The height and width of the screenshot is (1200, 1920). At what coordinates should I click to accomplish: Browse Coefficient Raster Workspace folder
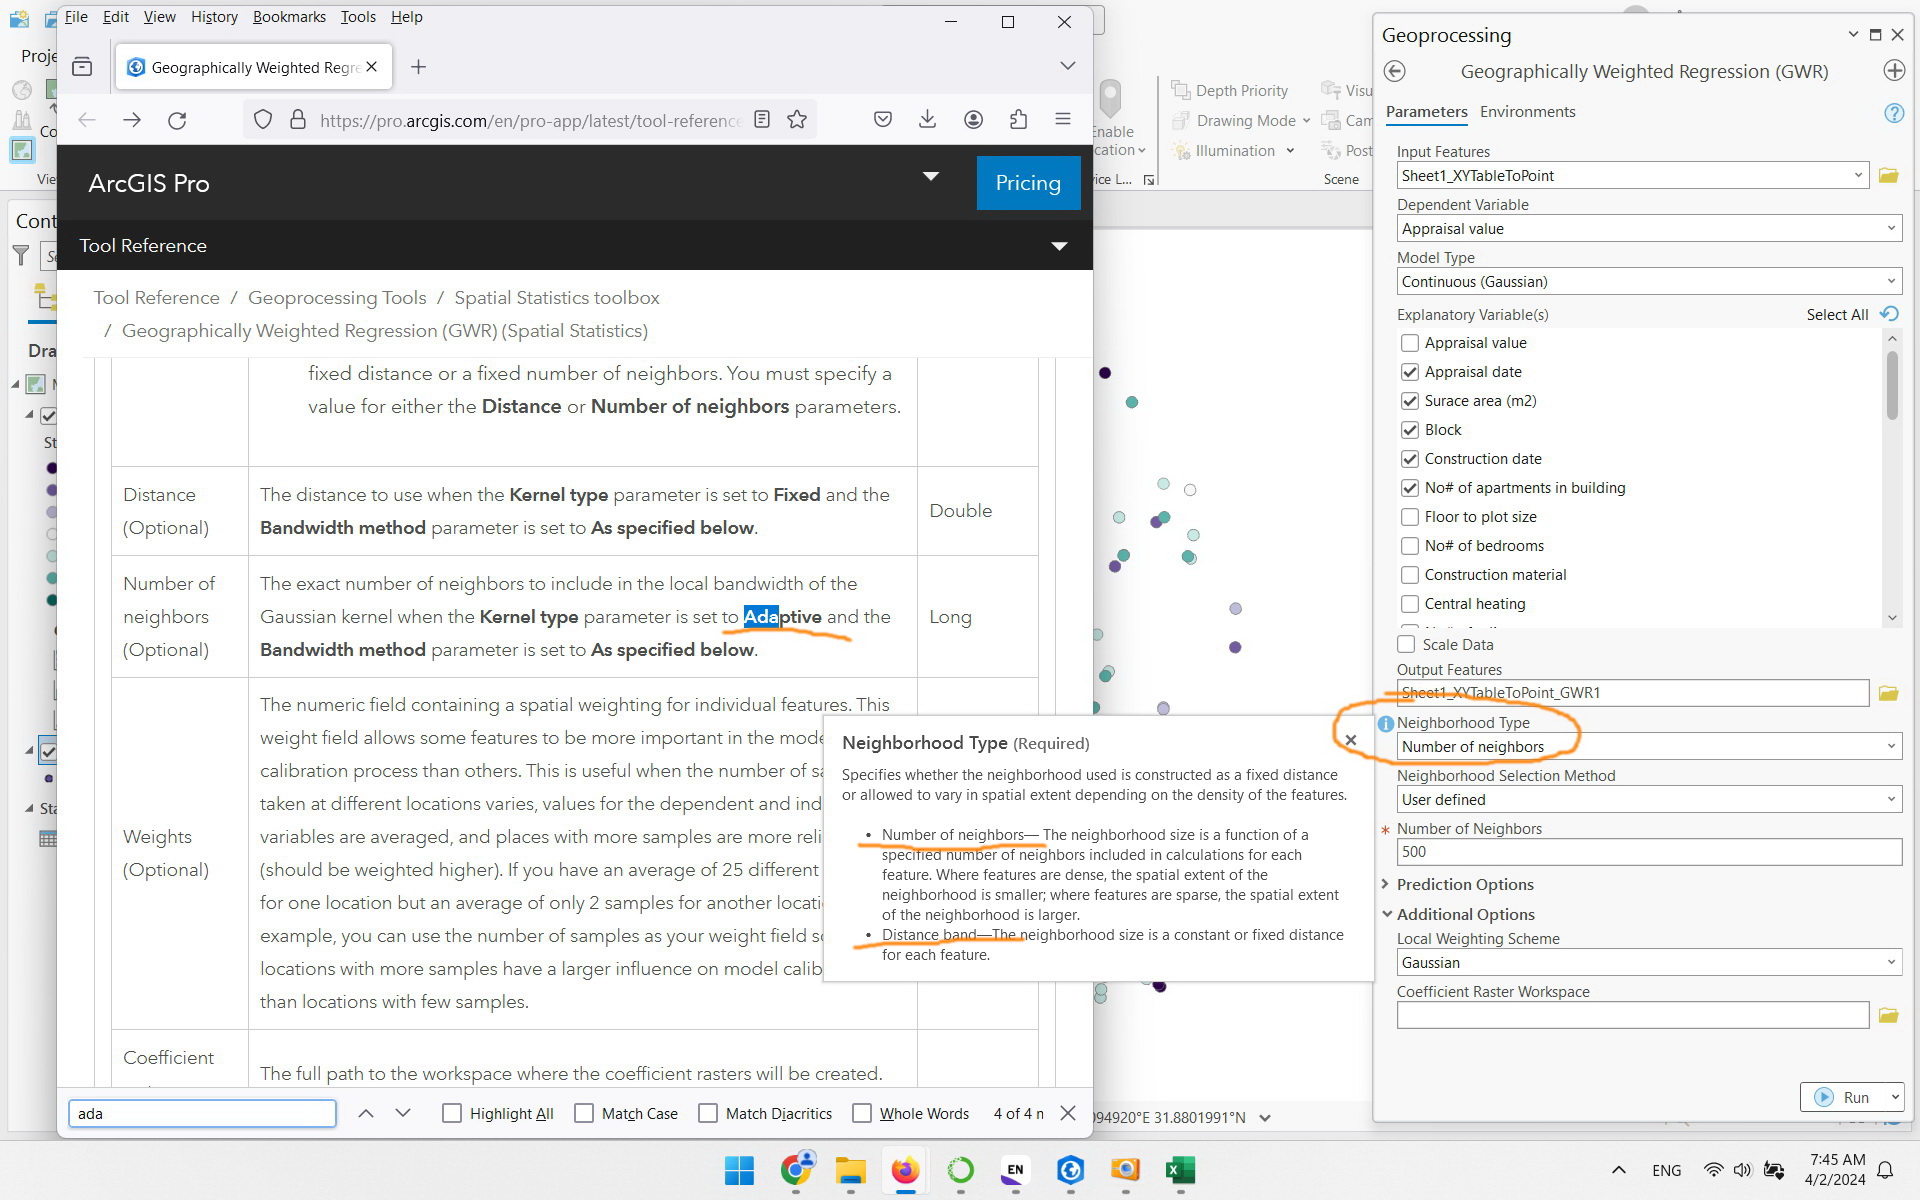click(x=1888, y=1016)
